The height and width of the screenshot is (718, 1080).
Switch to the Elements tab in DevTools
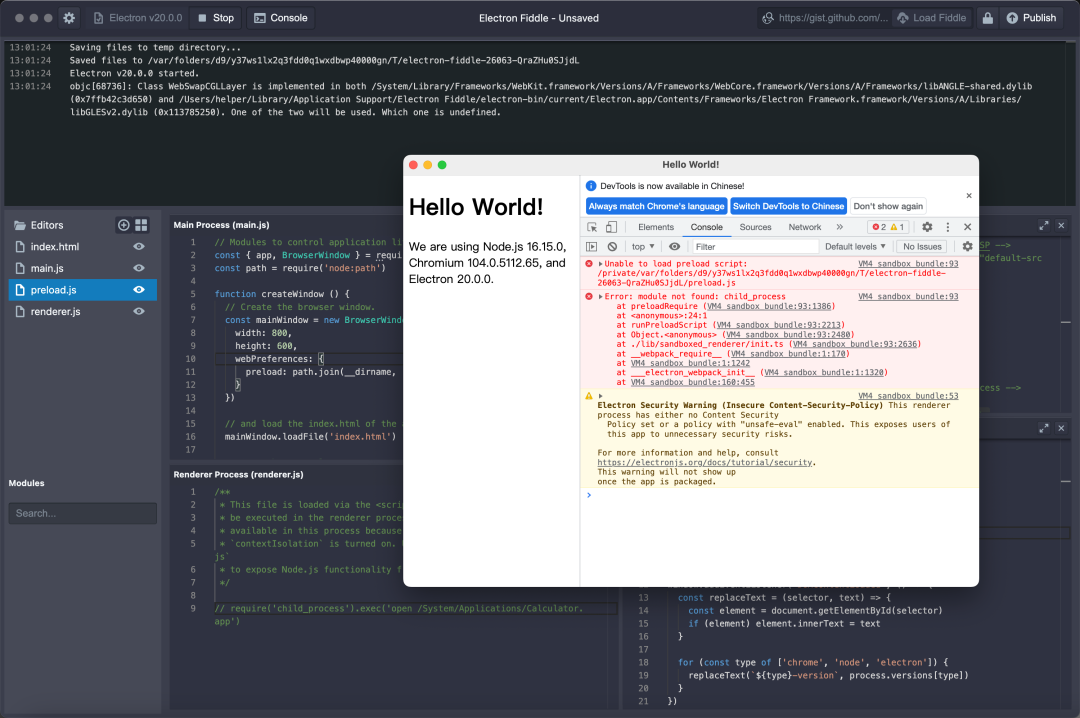click(656, 227)
